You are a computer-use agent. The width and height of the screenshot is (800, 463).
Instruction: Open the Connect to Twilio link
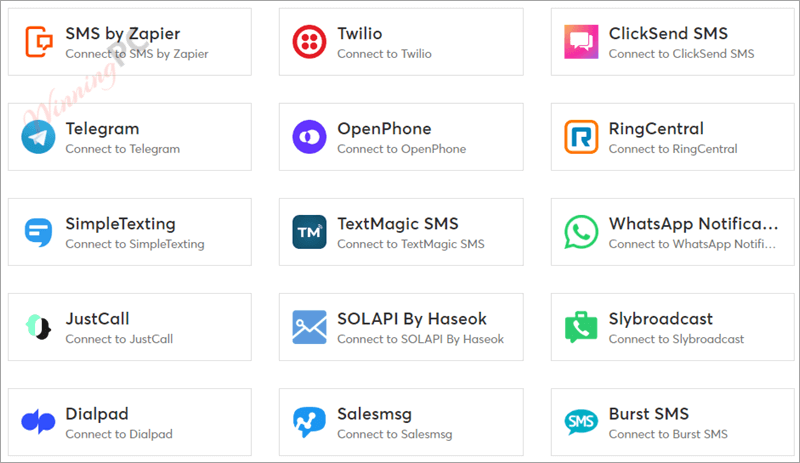(384, 54)
